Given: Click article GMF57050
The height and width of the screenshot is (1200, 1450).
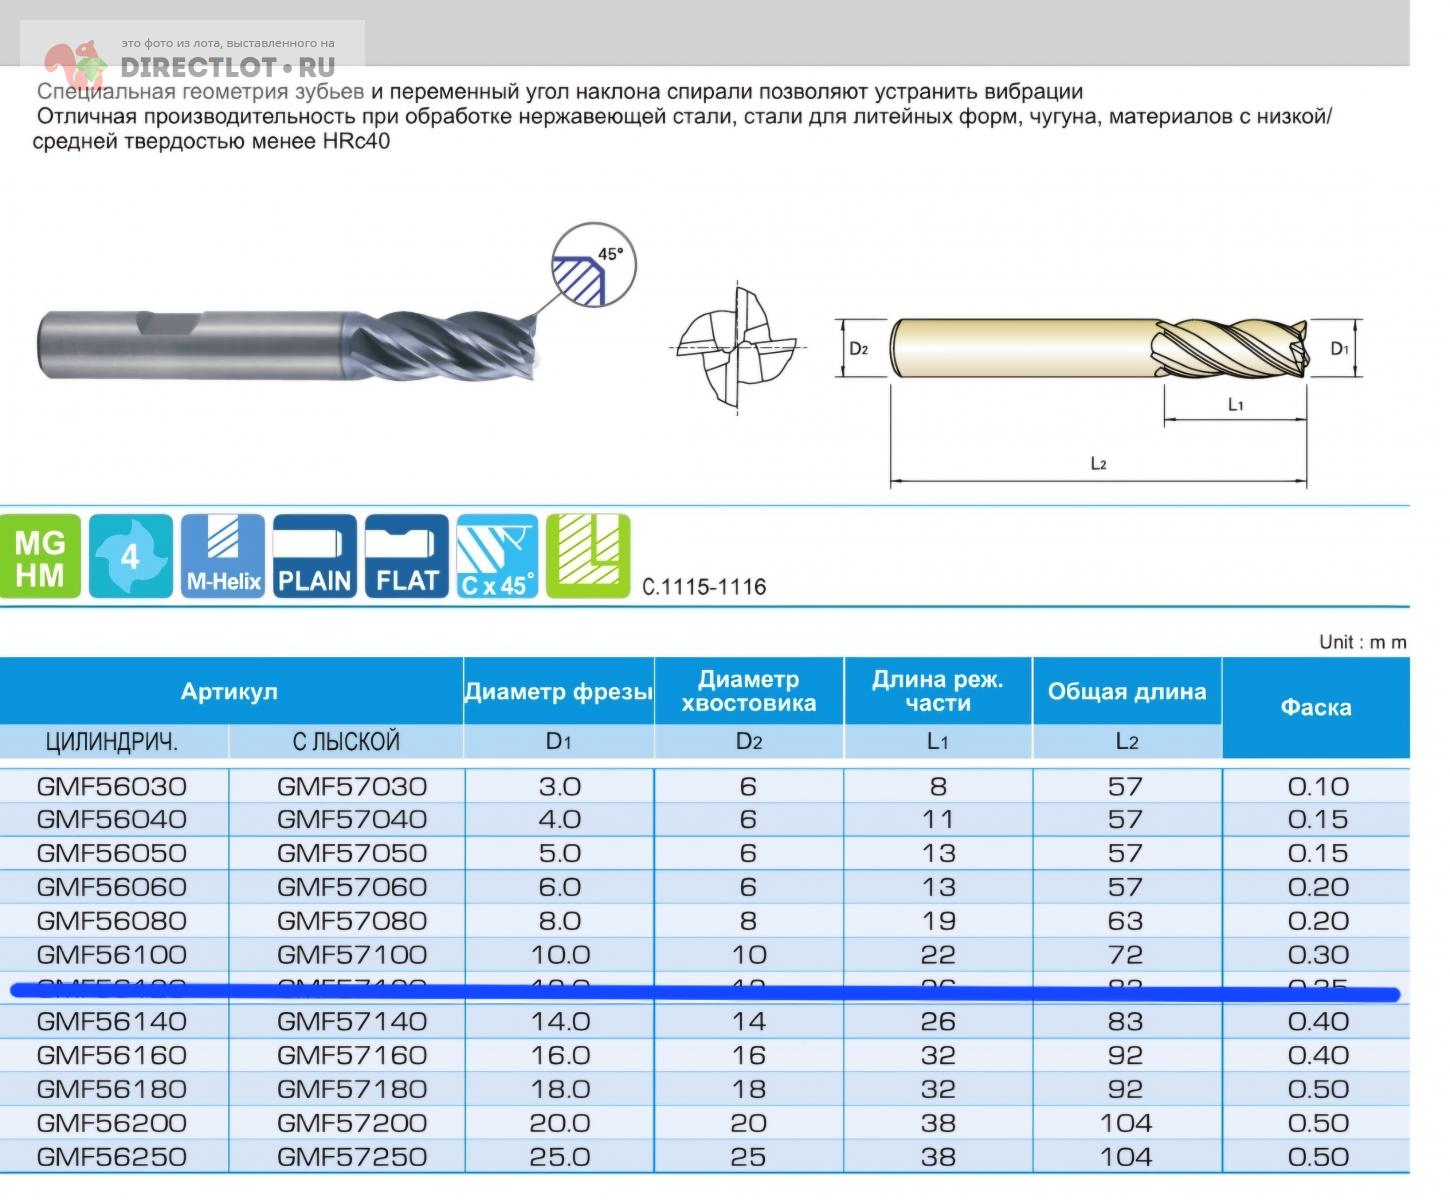Looking at the screenshot, I should pos(352,853).
